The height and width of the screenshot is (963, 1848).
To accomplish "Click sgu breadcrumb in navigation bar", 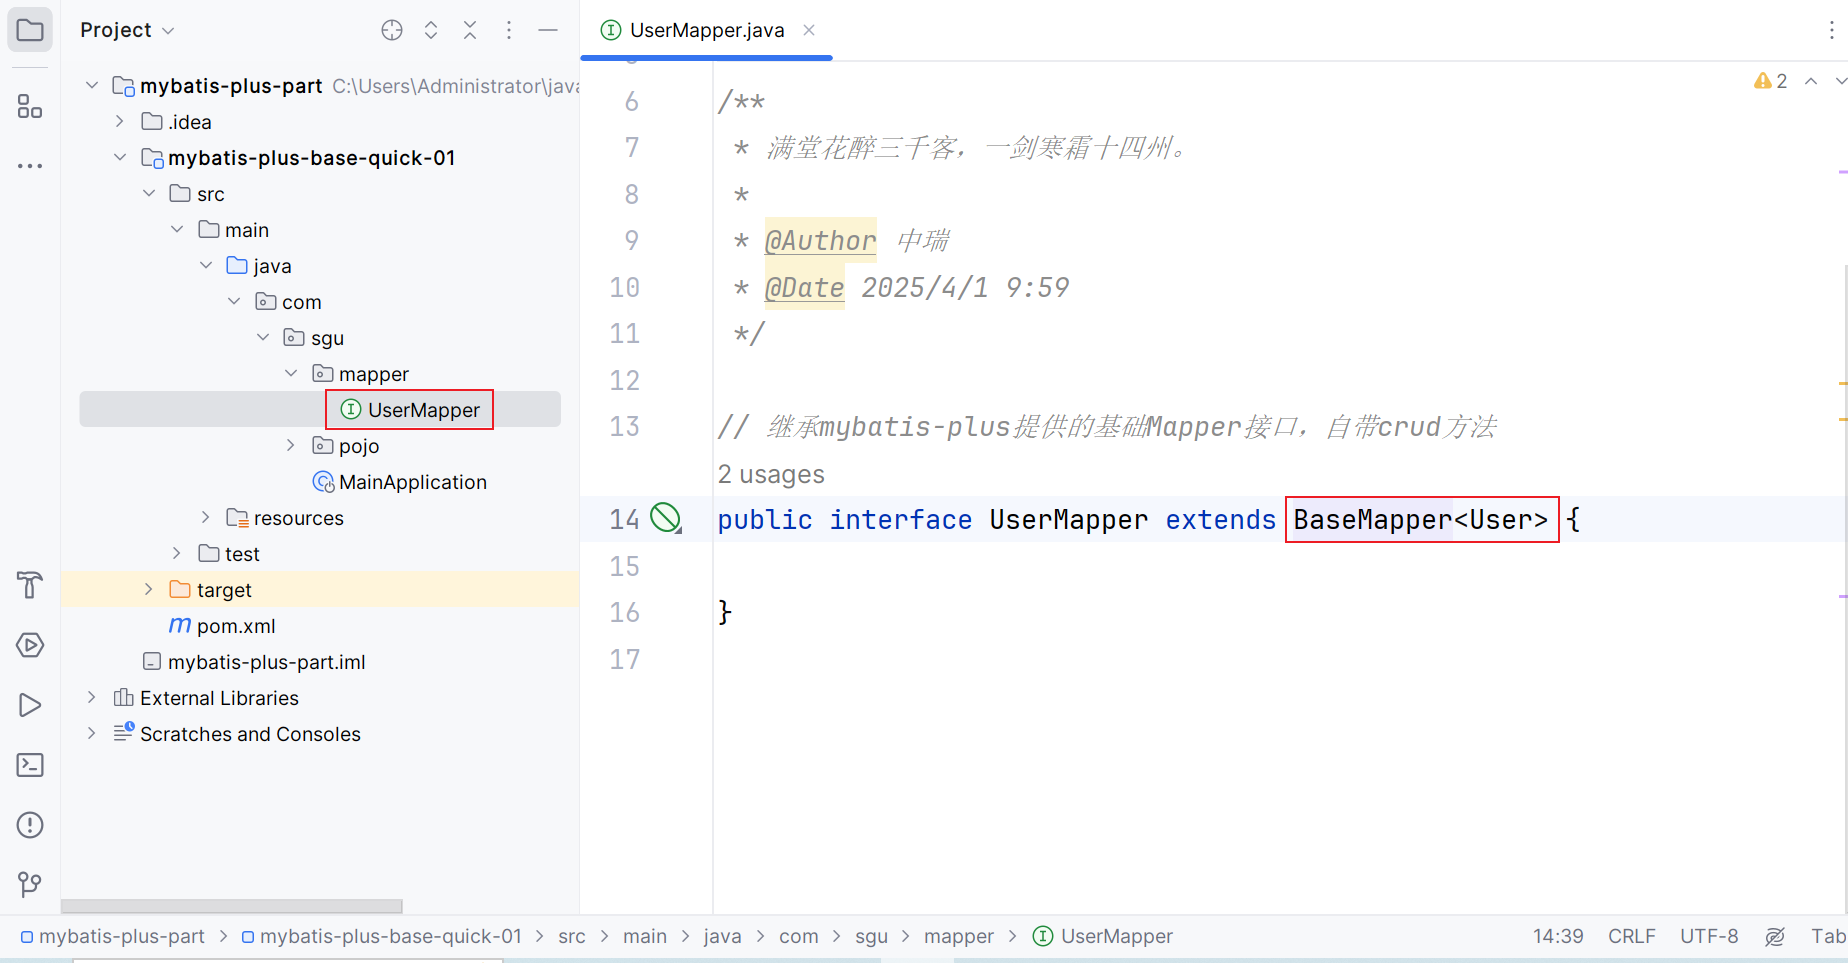I will [x=872, y=937].
